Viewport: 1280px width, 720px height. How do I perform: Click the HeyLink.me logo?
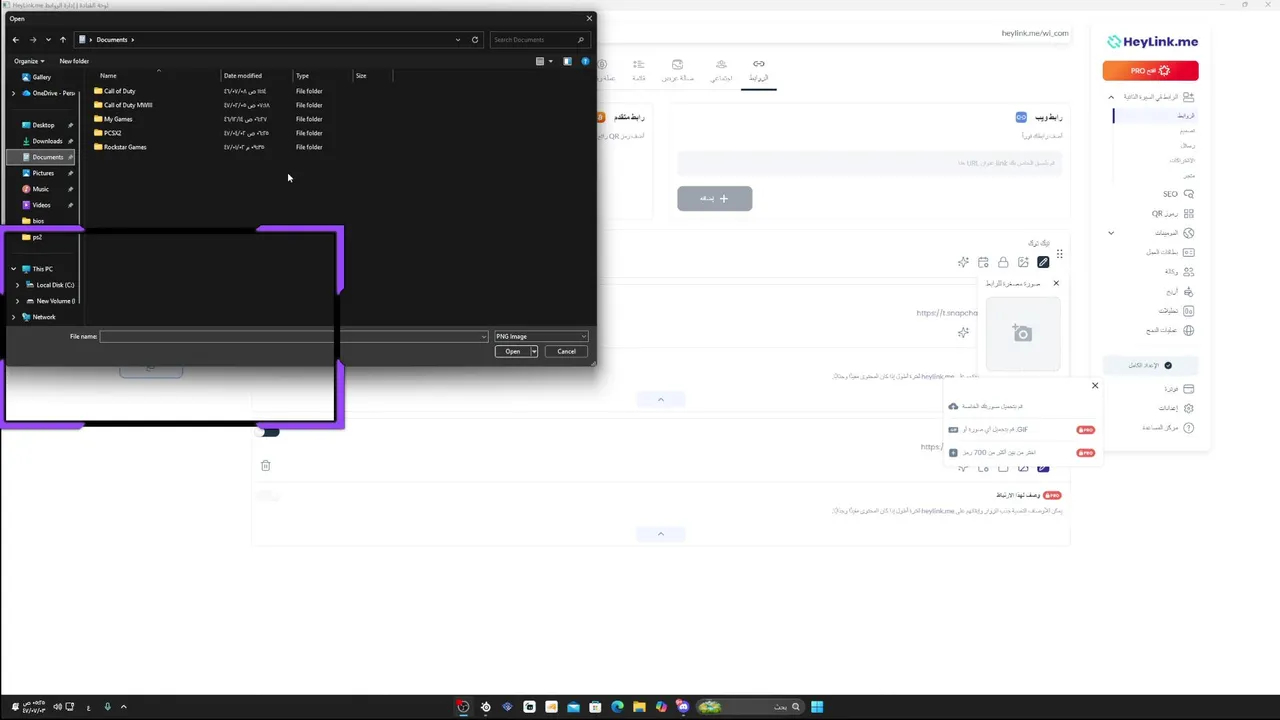(x=1152, y=42)
